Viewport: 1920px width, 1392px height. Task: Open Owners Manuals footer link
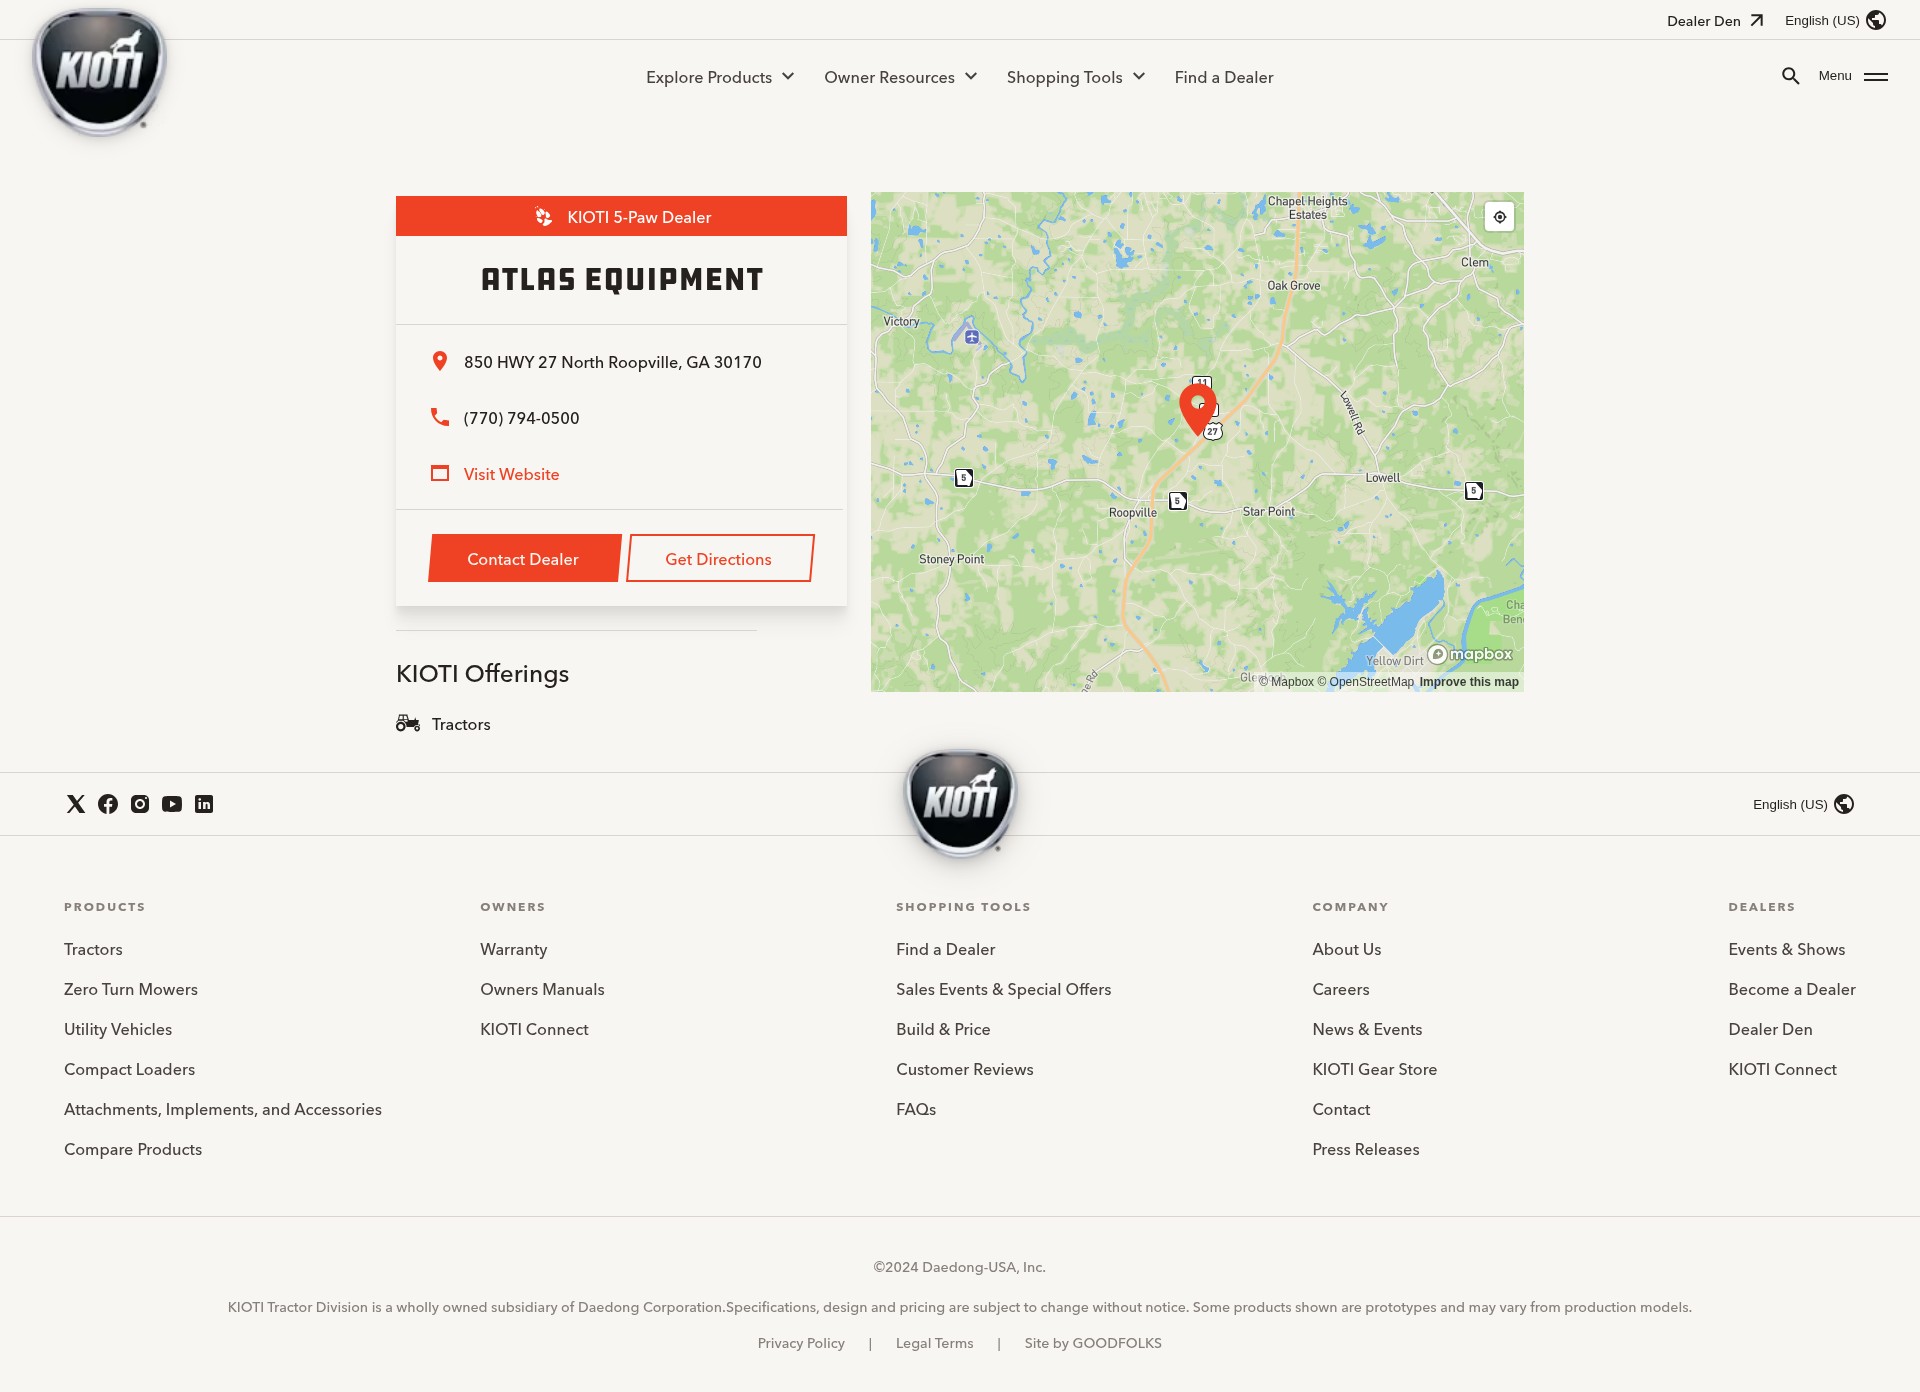[542, 989]
